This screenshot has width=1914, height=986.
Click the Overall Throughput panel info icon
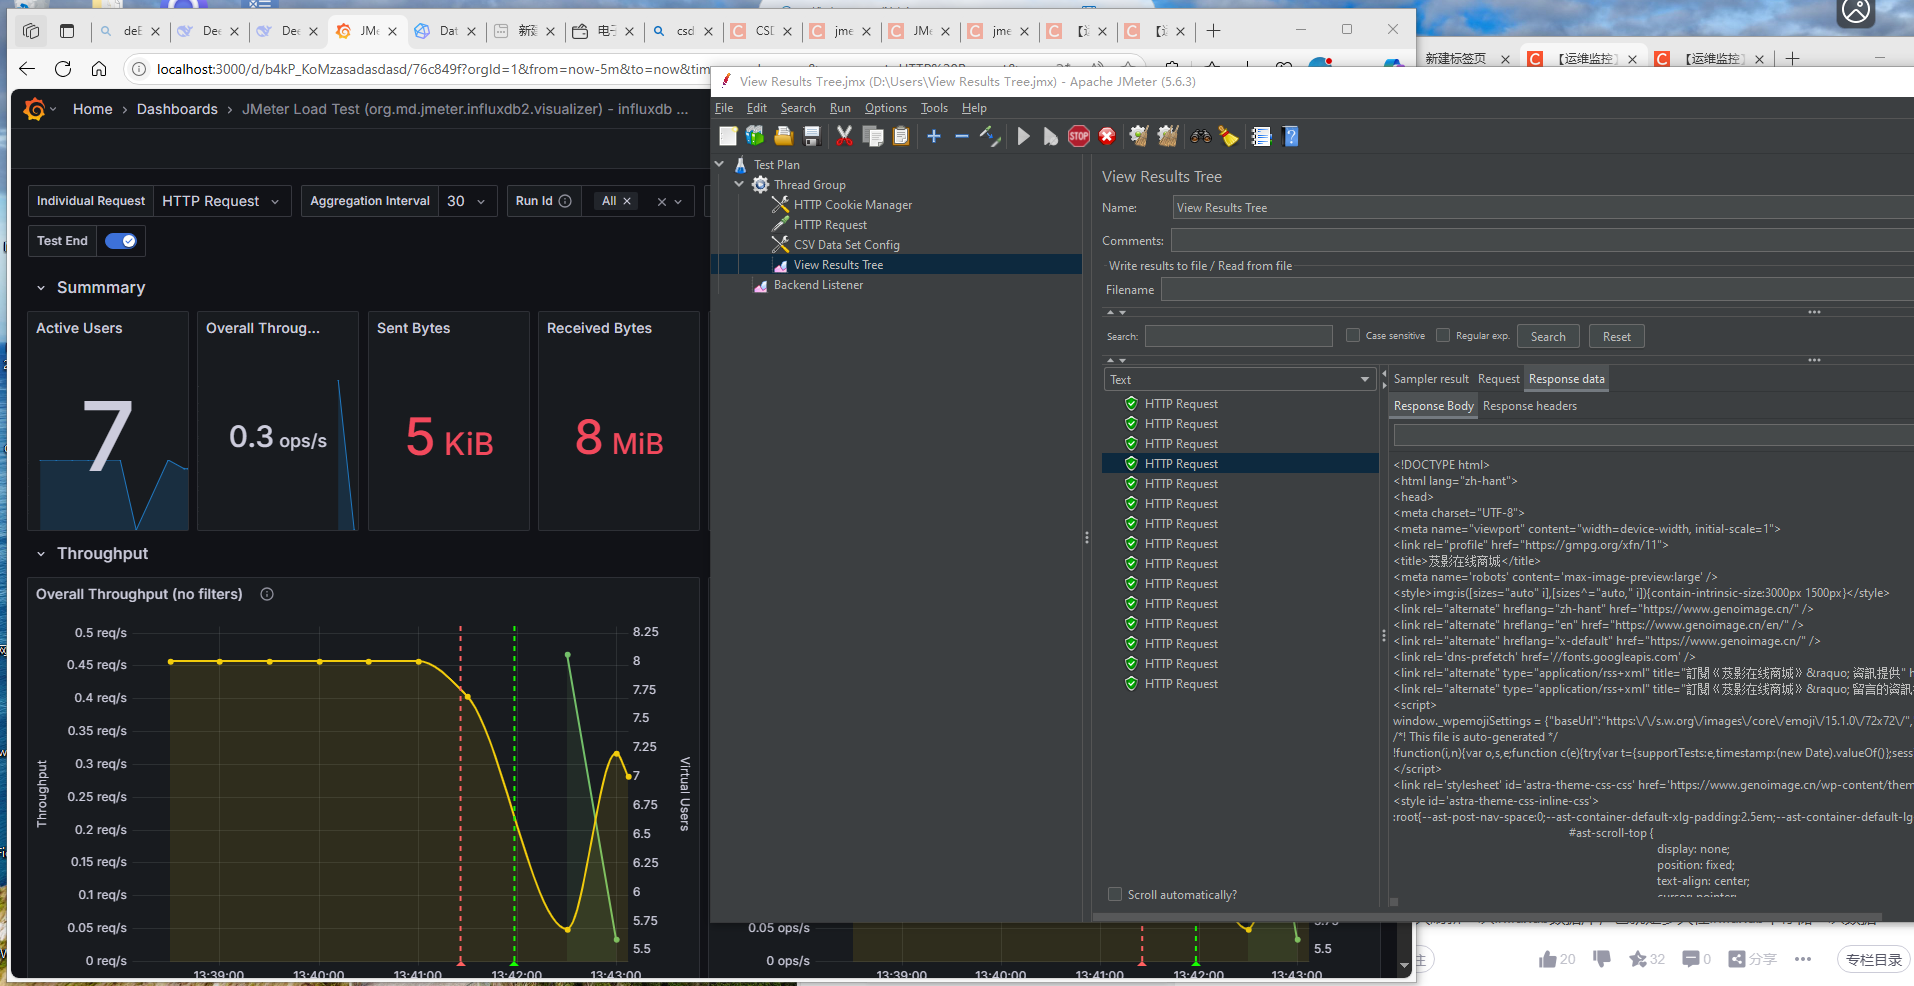[267, 594]
